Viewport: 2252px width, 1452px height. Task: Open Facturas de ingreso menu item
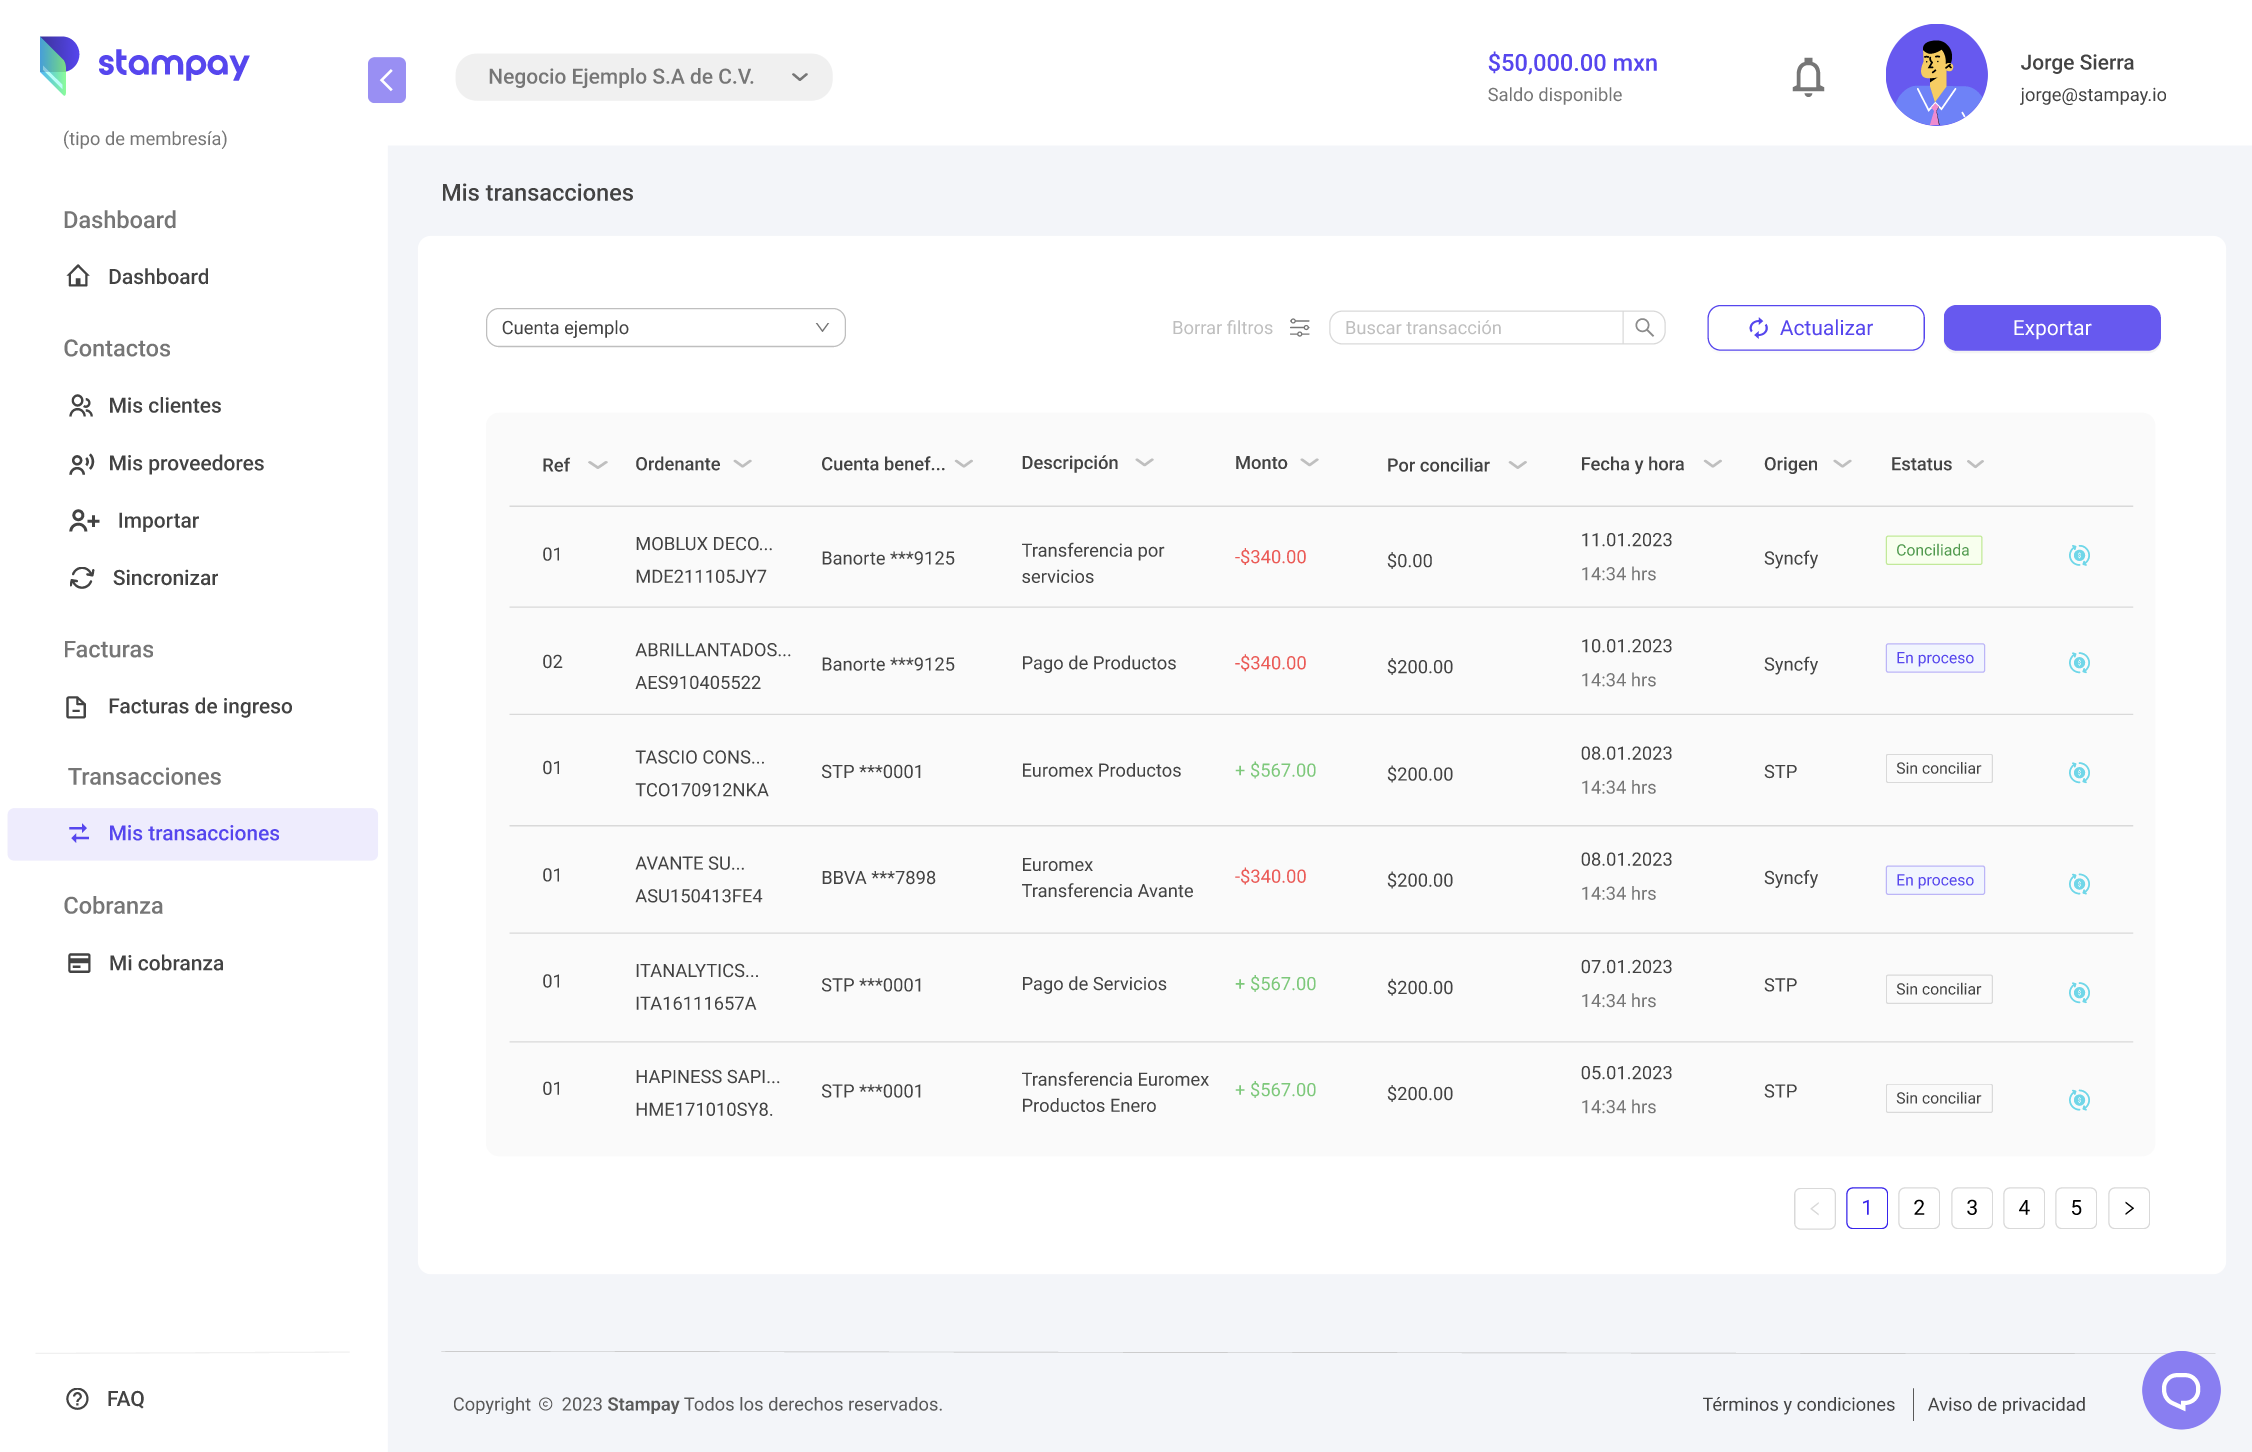click(x=199, y=707)
